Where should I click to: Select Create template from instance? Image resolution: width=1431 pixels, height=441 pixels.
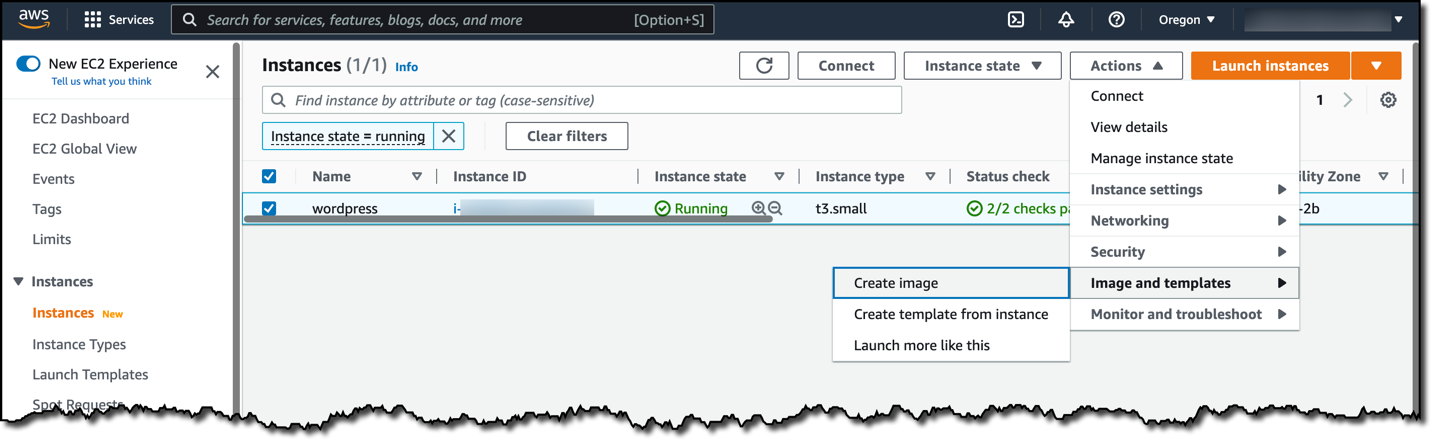pos(951,314)
